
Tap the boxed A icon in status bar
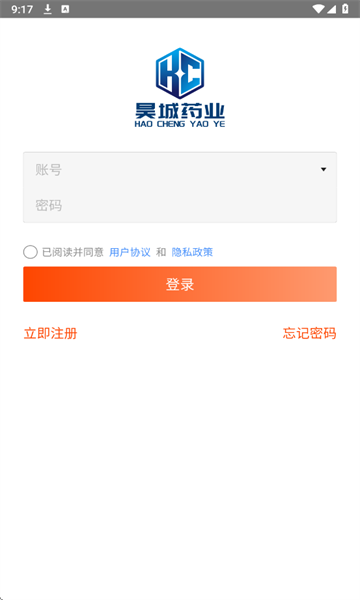tap(65, 9)
